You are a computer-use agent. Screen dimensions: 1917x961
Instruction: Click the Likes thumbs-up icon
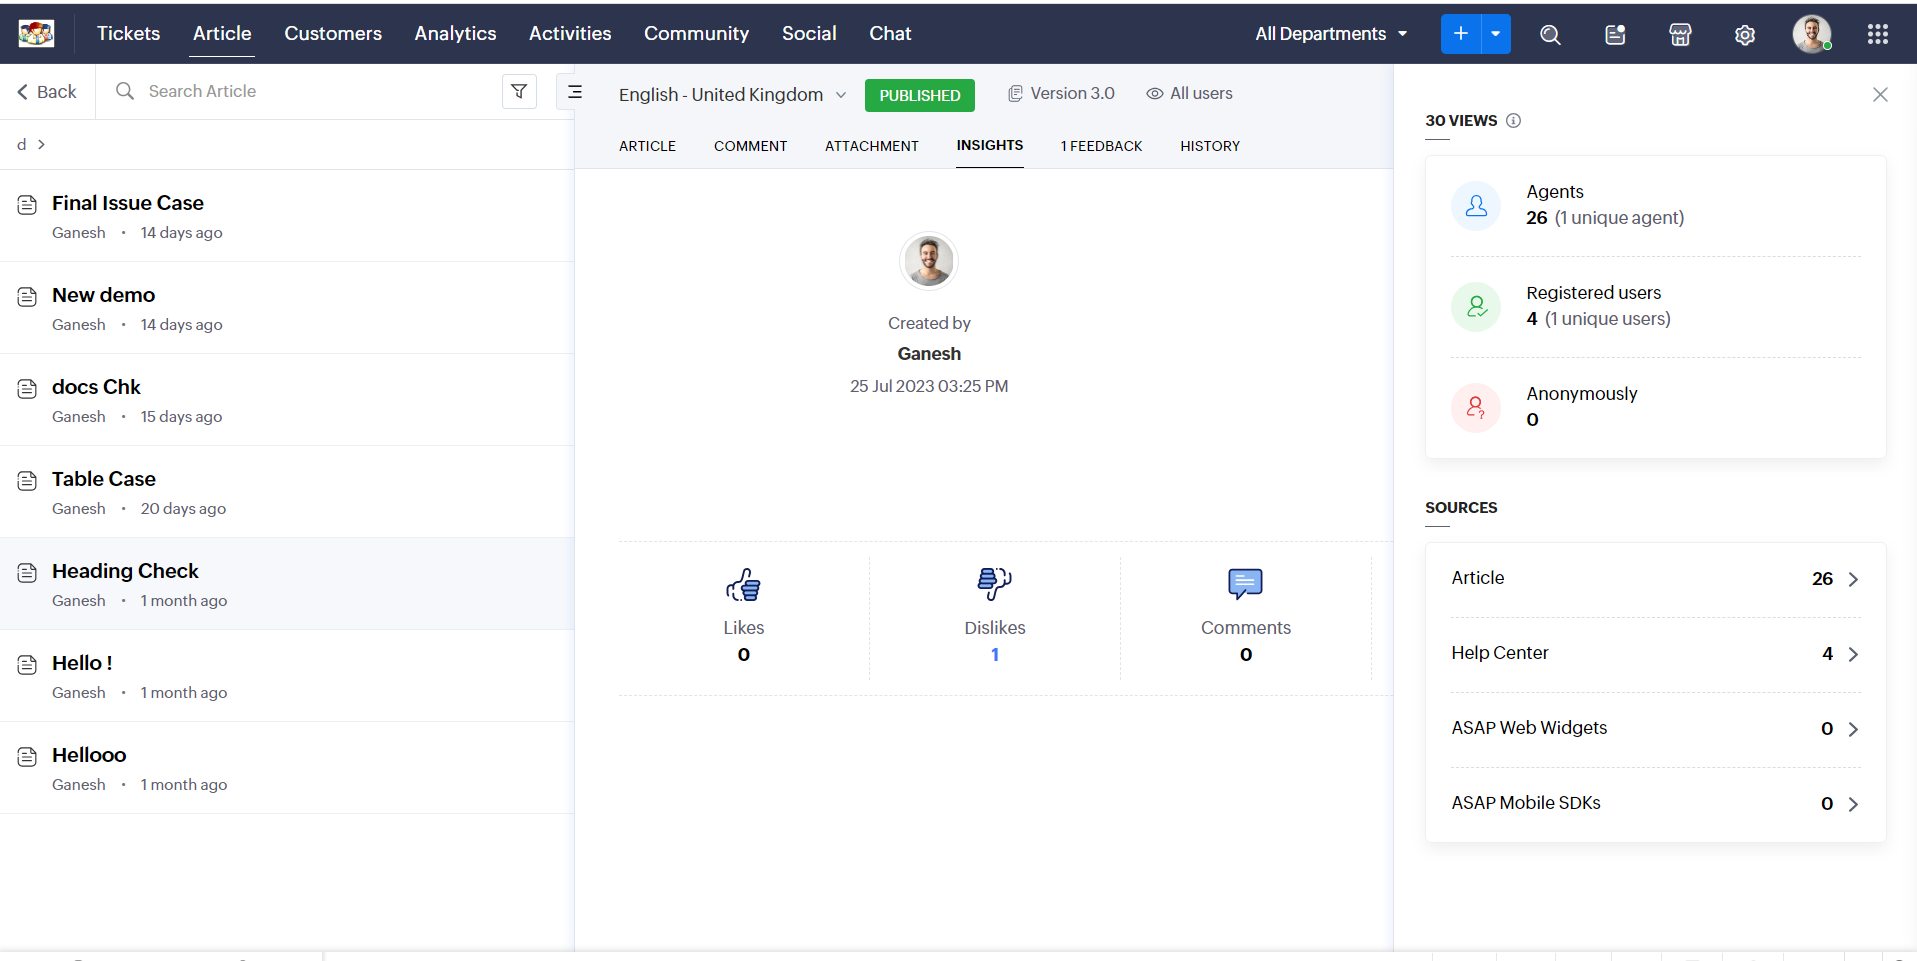click(x=744, y=585)
